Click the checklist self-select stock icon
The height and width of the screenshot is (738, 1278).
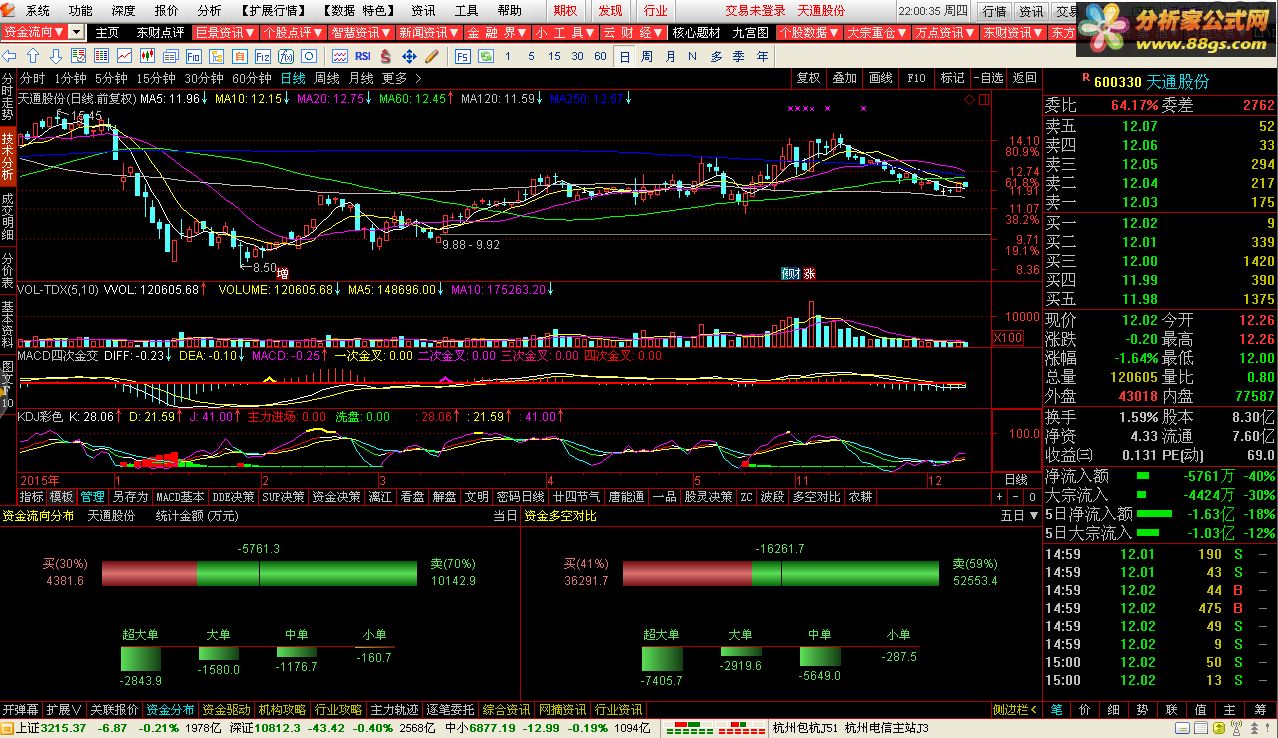[x=78, y=56]
